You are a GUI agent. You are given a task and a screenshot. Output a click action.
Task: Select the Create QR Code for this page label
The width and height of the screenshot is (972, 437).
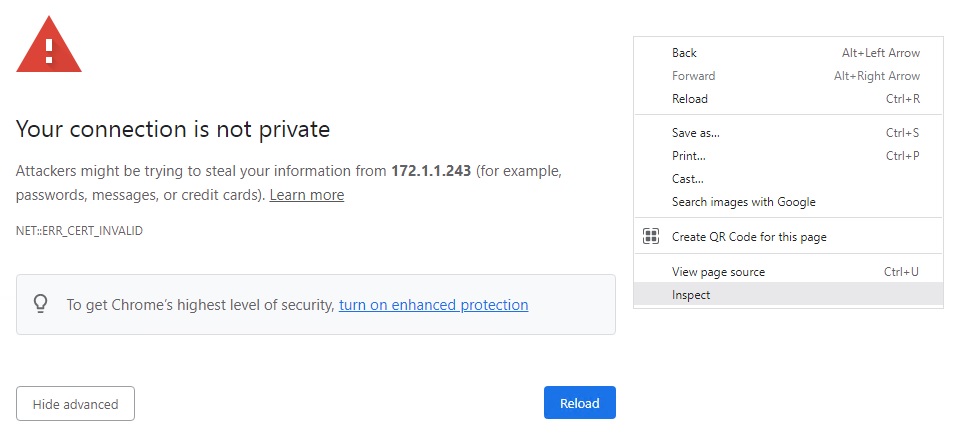tap(749, 237)
